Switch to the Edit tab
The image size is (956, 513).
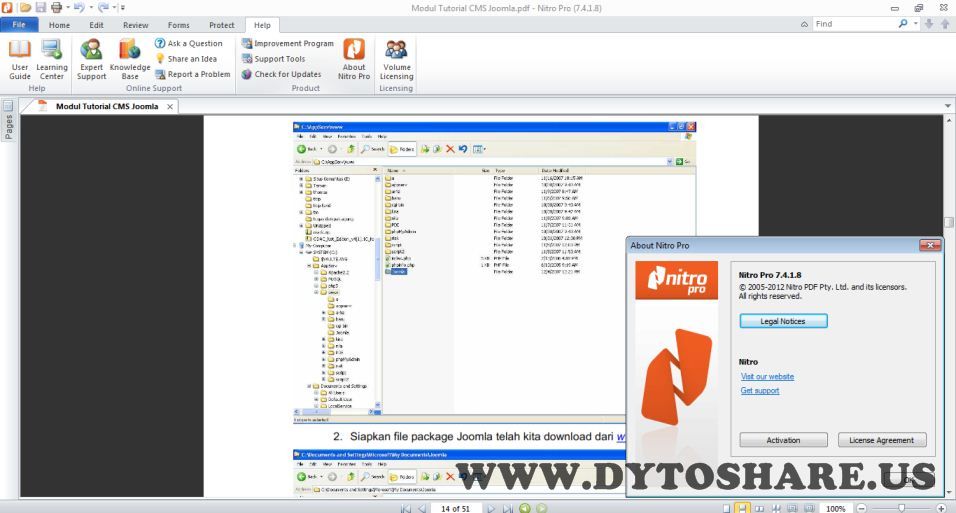(96, 25)
